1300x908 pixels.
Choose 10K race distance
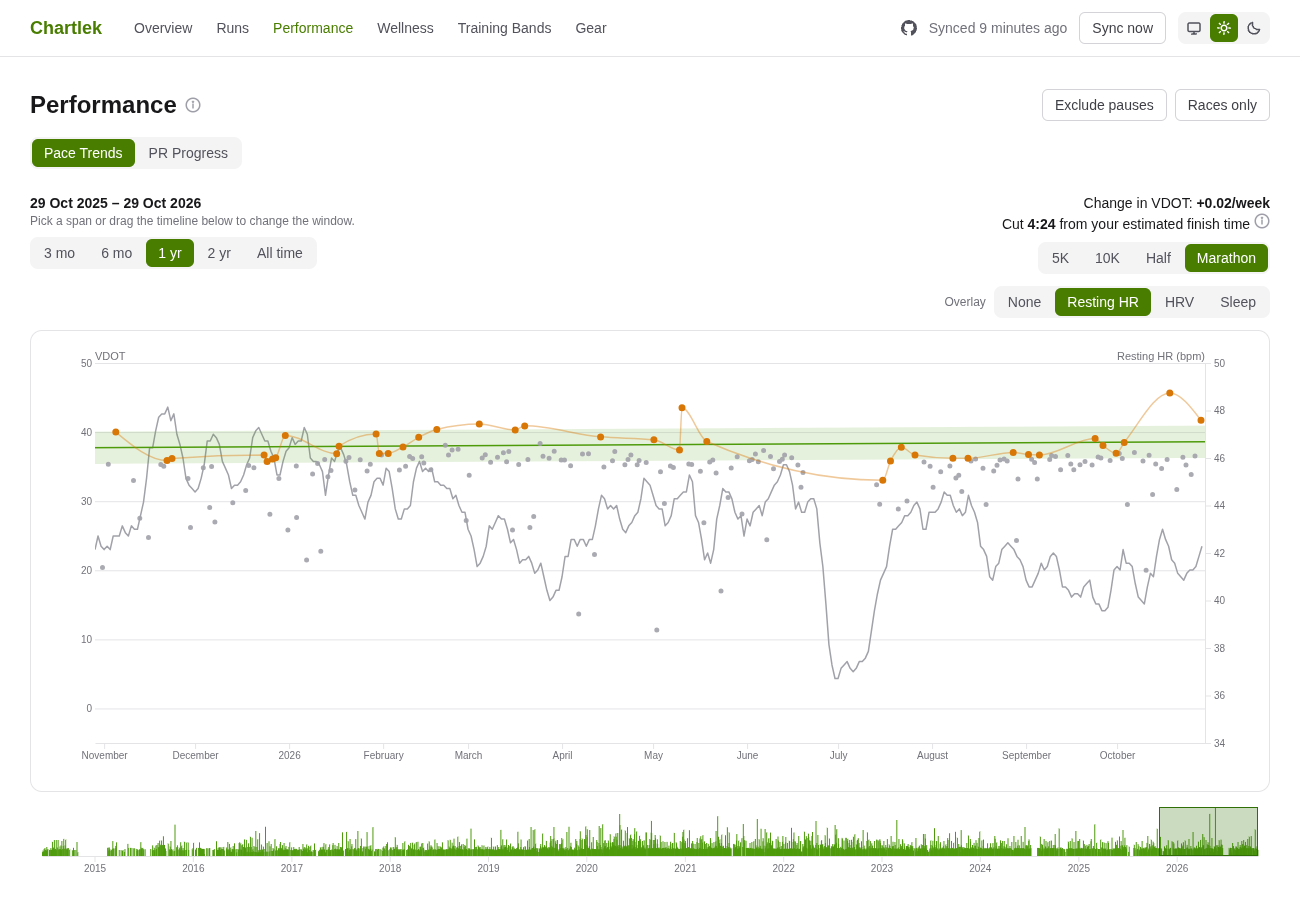pos(1107,258)
